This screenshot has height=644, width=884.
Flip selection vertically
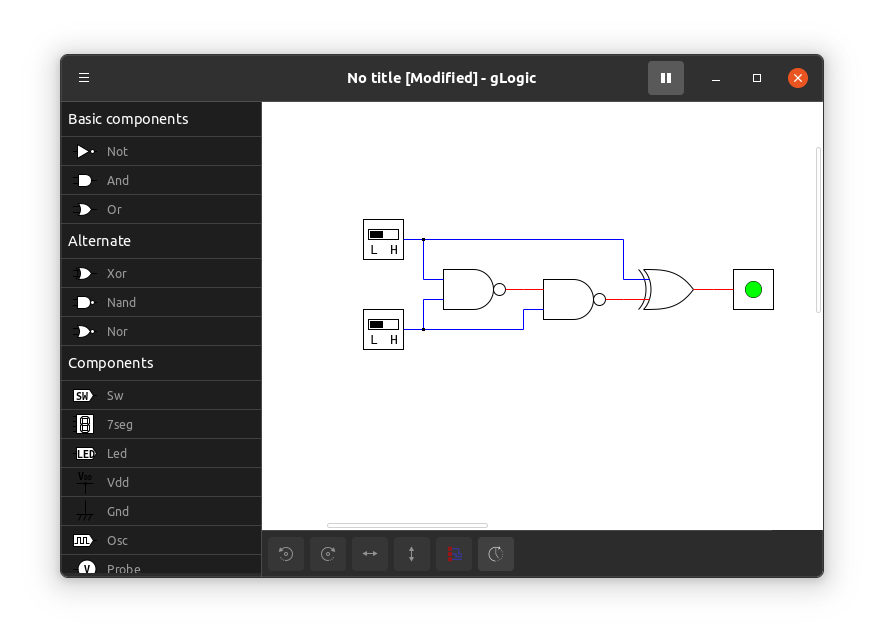412,554
